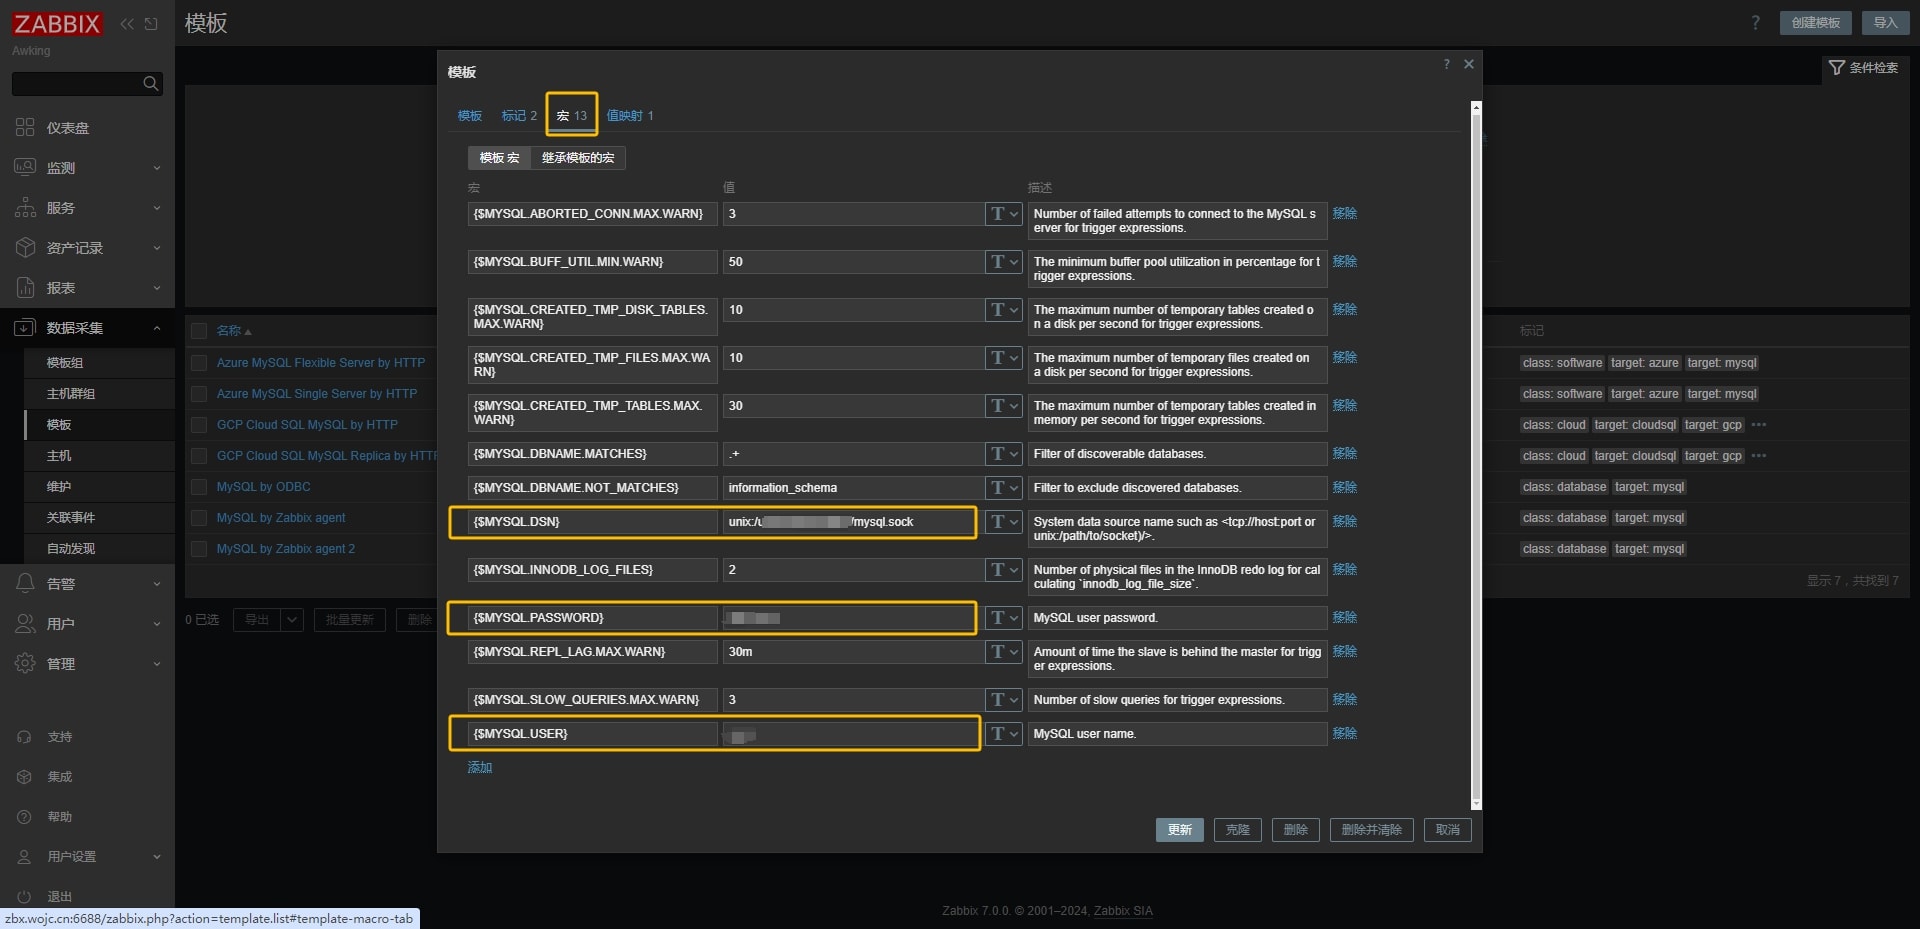Switch to the 模板 tab in dialog
This screenshot has width=1920, height=929.
[470, 116]
